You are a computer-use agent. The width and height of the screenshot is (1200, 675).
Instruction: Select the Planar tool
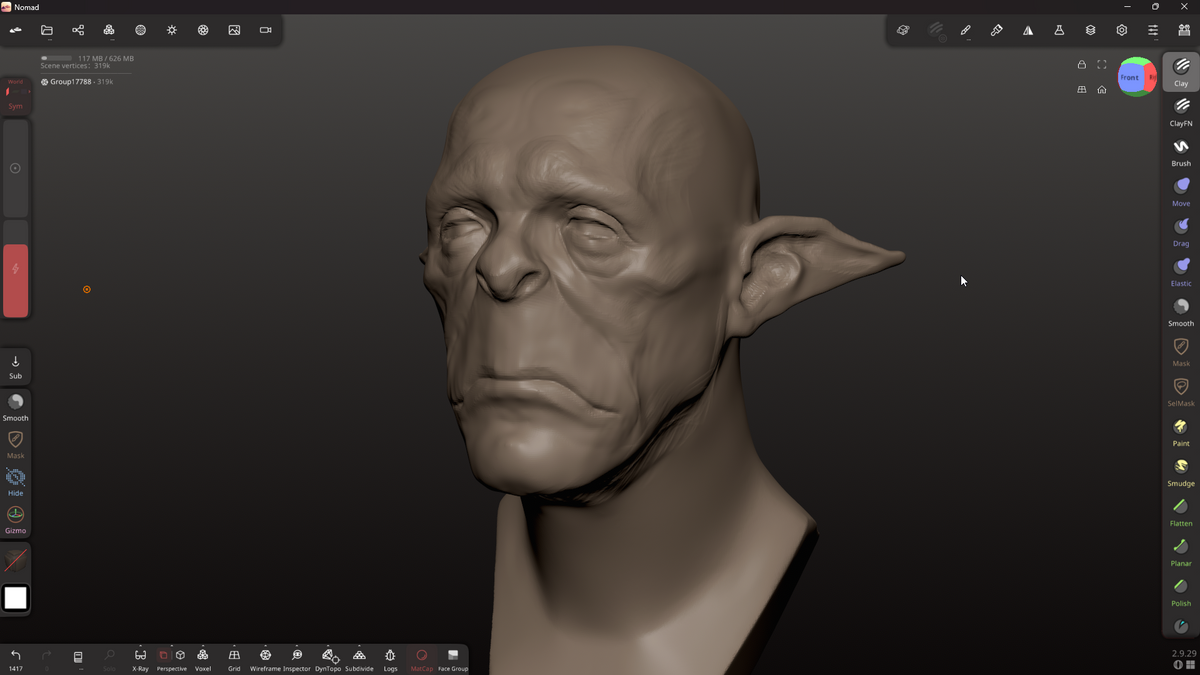pyautogui.click(x=1181, y=552)
